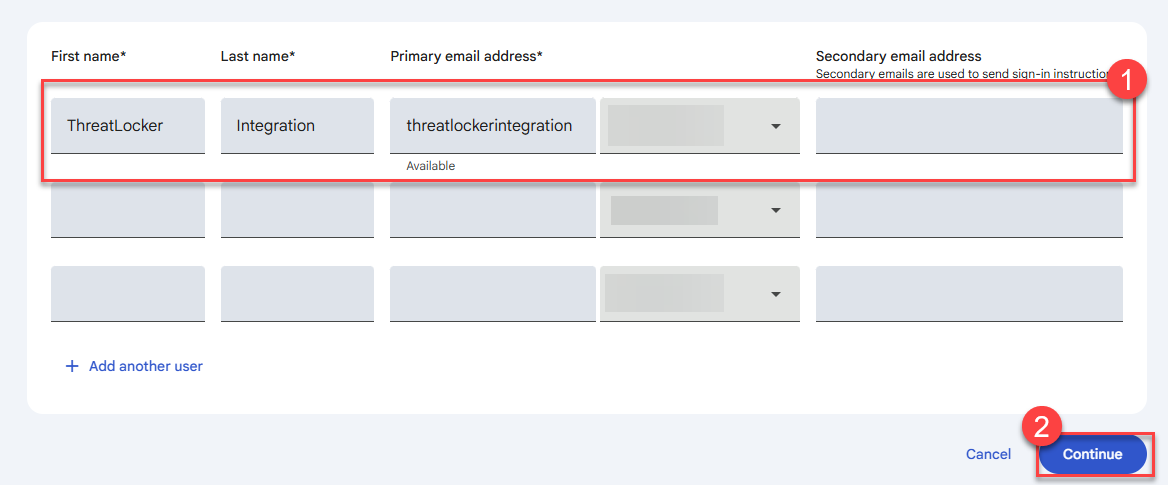Screen dimensions: 1168x485
Task: Expand domain dropdown arrow in second user row
Action: tap(775, 210)
